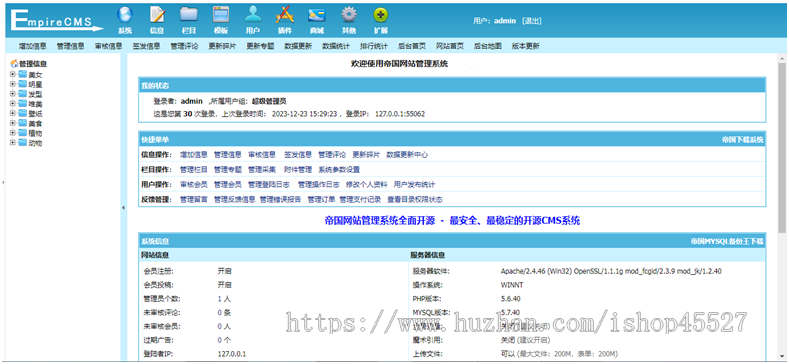Image resolution: width=789 pixels, height=364 pixels.
Task: Click the folder icon for 美女
Action: tap(23, 75)
